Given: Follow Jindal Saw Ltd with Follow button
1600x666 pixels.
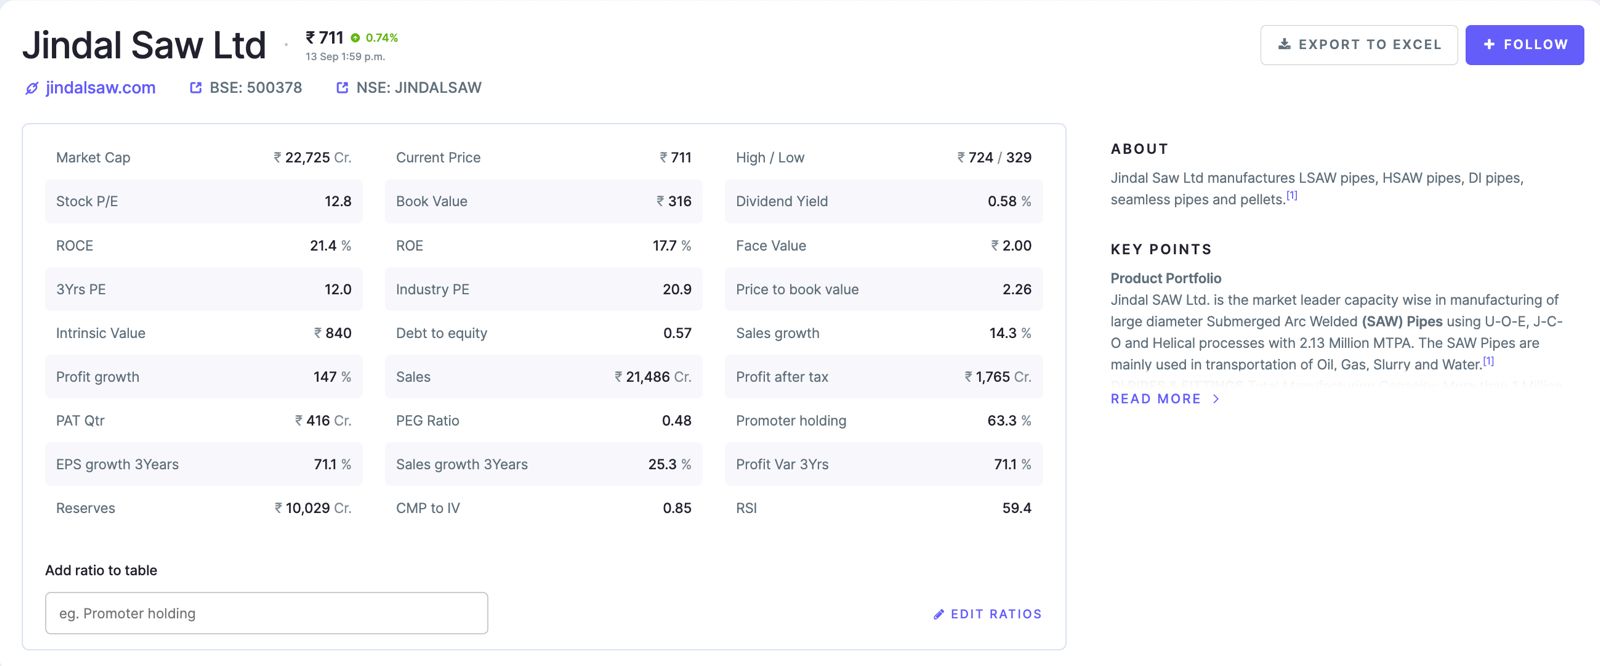Looking at the screenshot, I should [x=1524, y=45].
